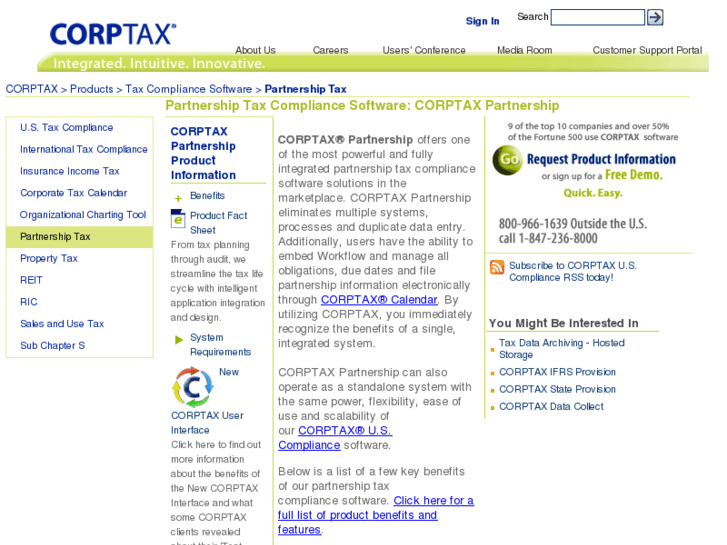Click the Free Demo link
This screenshot has width=727, height=545.
634,175
